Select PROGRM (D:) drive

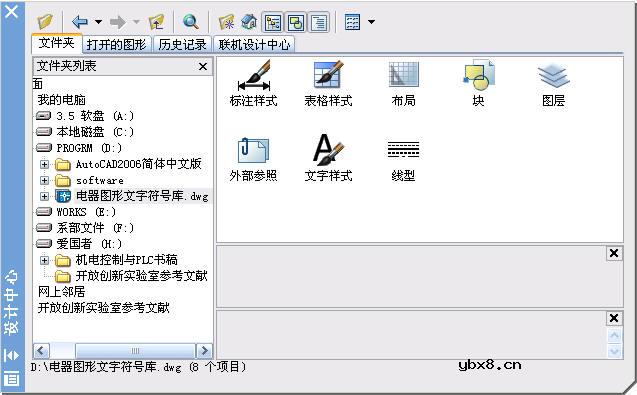point(79,148)
